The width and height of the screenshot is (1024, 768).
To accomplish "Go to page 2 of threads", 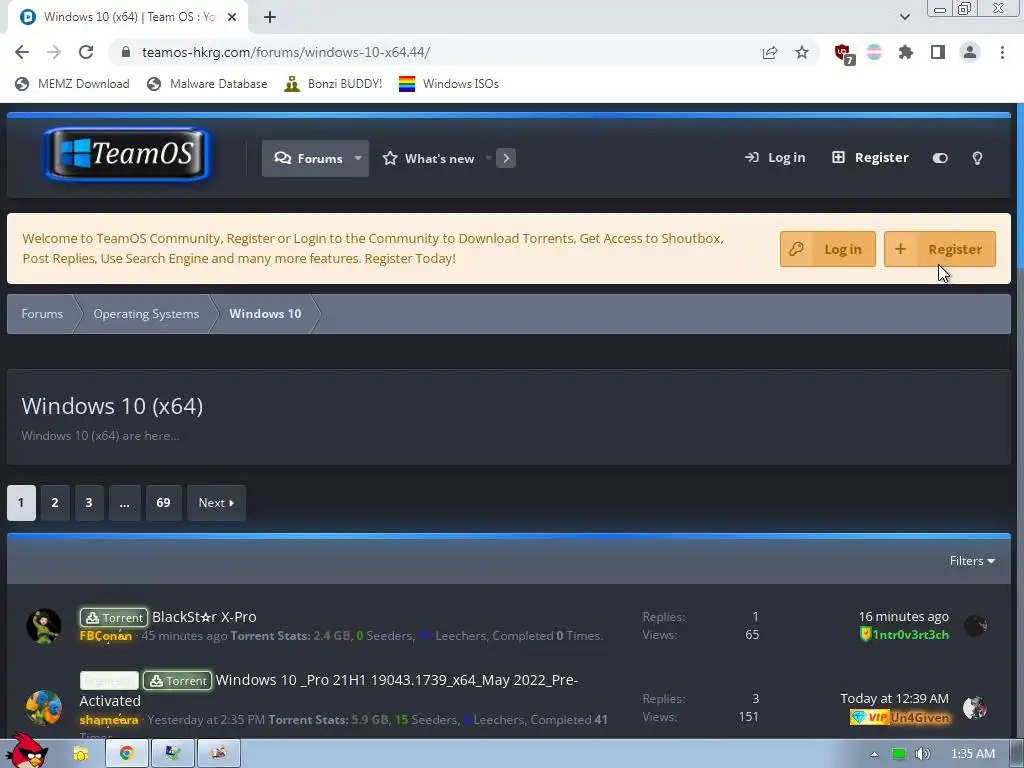I will (x=55, y=503).
